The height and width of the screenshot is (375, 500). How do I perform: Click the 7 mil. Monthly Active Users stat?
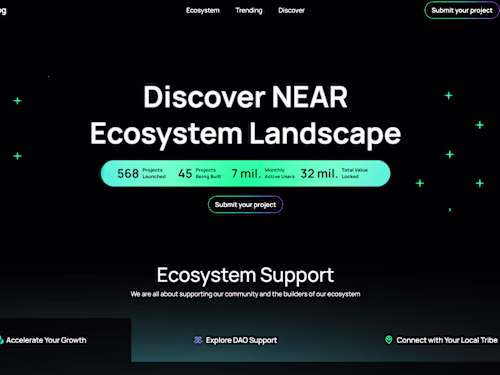pos(263,173)
